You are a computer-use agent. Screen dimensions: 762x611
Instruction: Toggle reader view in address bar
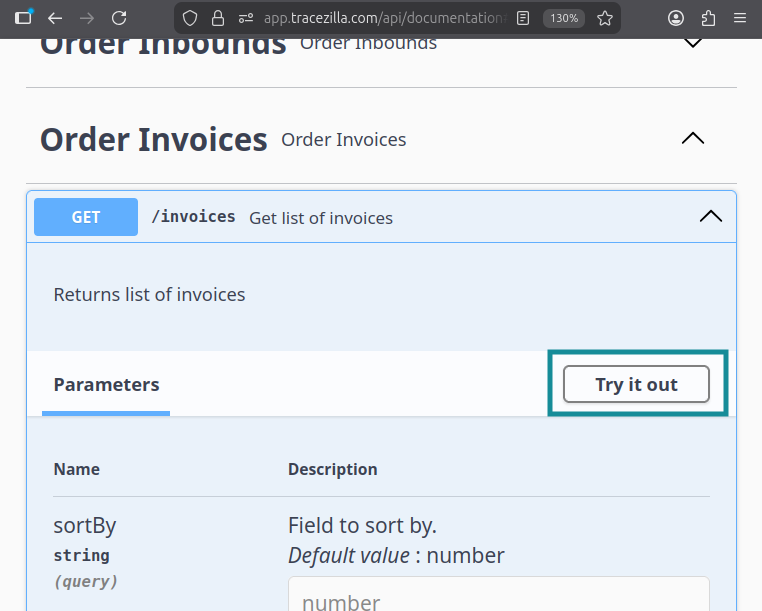pyautogui.click(x=523, y=18)
